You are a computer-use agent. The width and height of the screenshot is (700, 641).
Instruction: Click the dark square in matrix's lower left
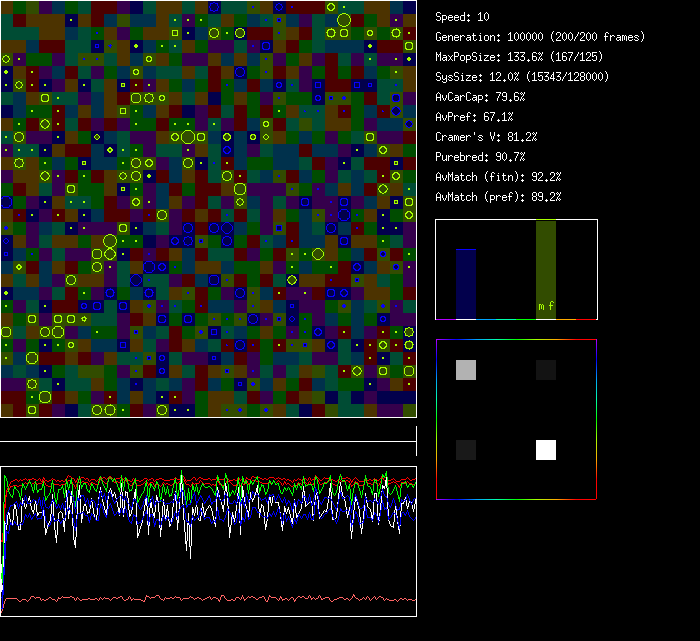(x=466, y=450)
